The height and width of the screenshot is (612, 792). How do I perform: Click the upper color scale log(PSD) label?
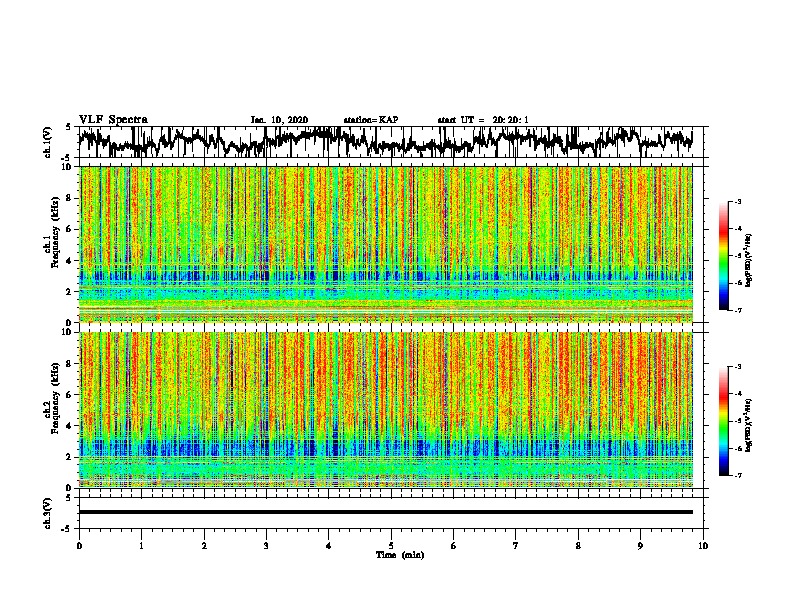click(749, 261)
